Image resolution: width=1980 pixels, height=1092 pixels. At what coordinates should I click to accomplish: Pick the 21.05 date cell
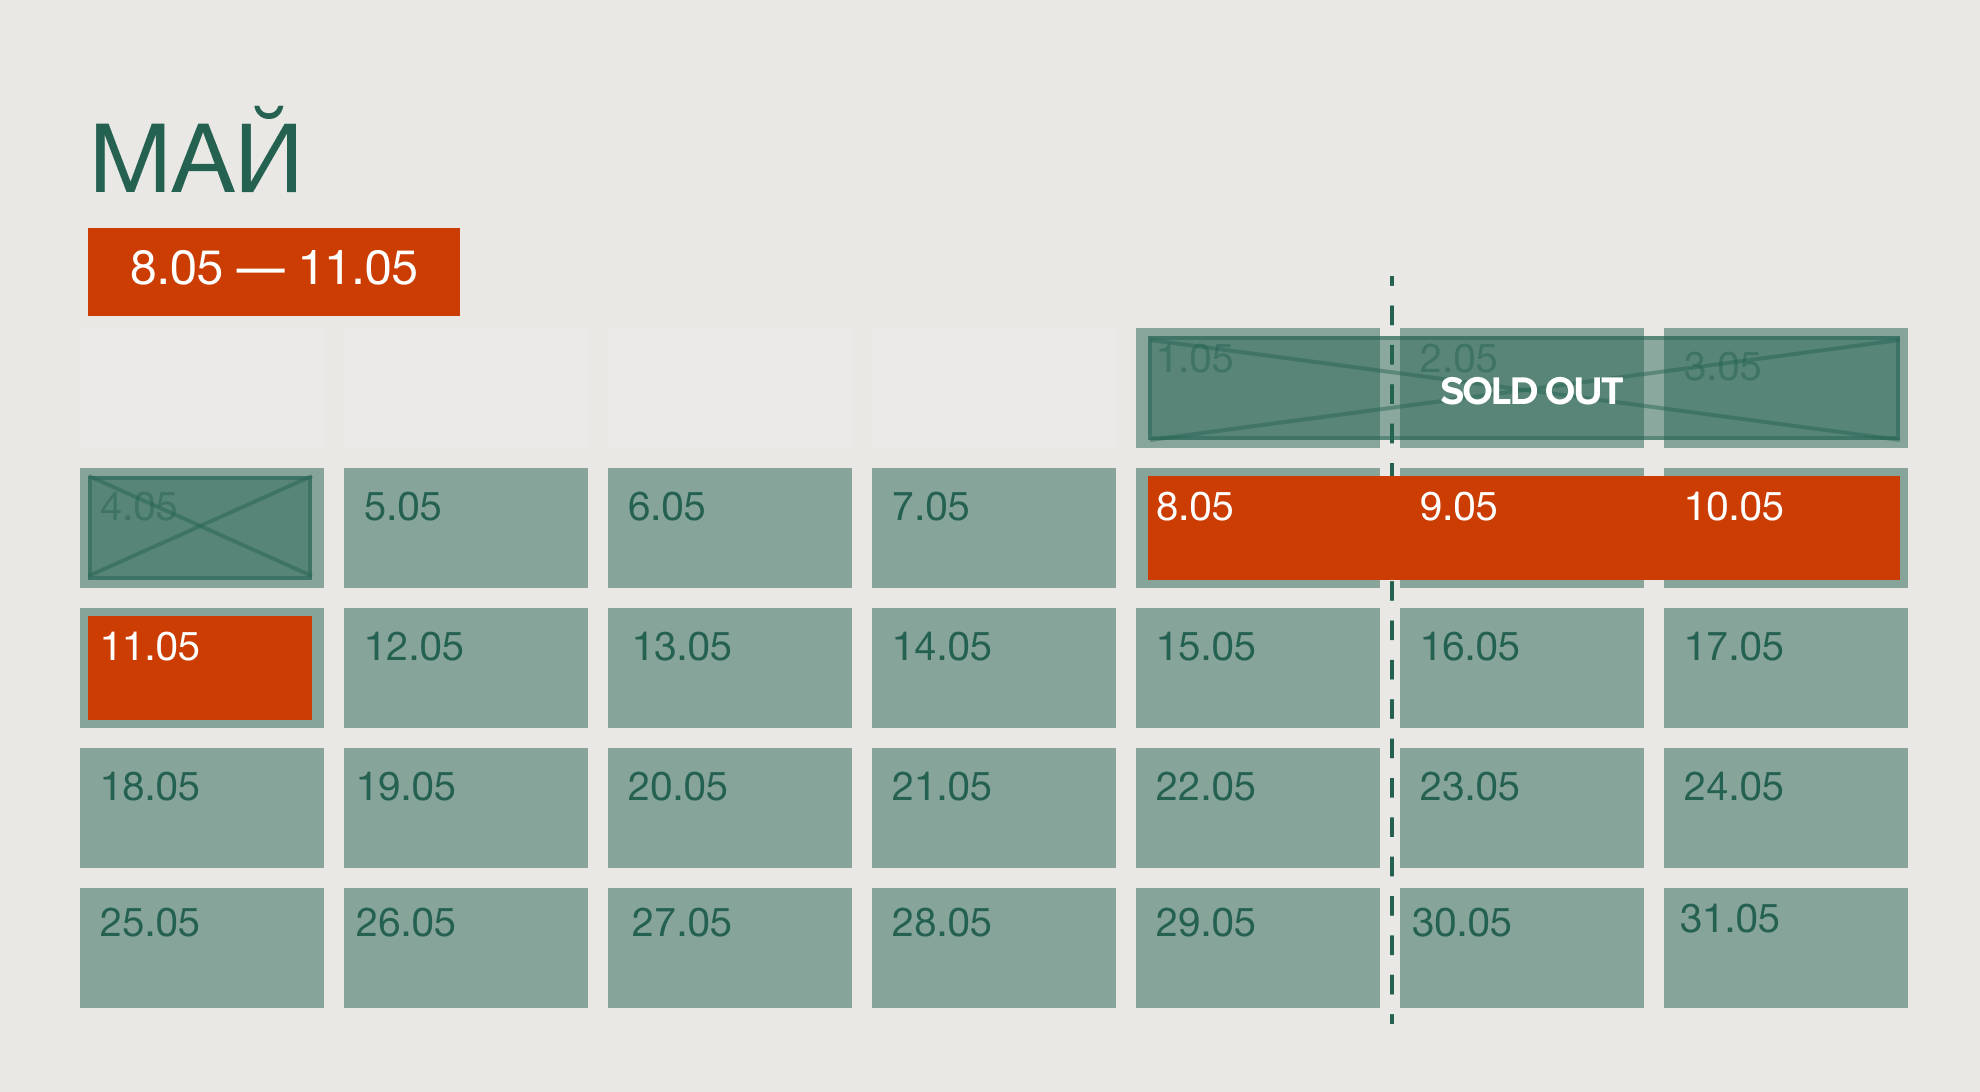coord(993,808)
